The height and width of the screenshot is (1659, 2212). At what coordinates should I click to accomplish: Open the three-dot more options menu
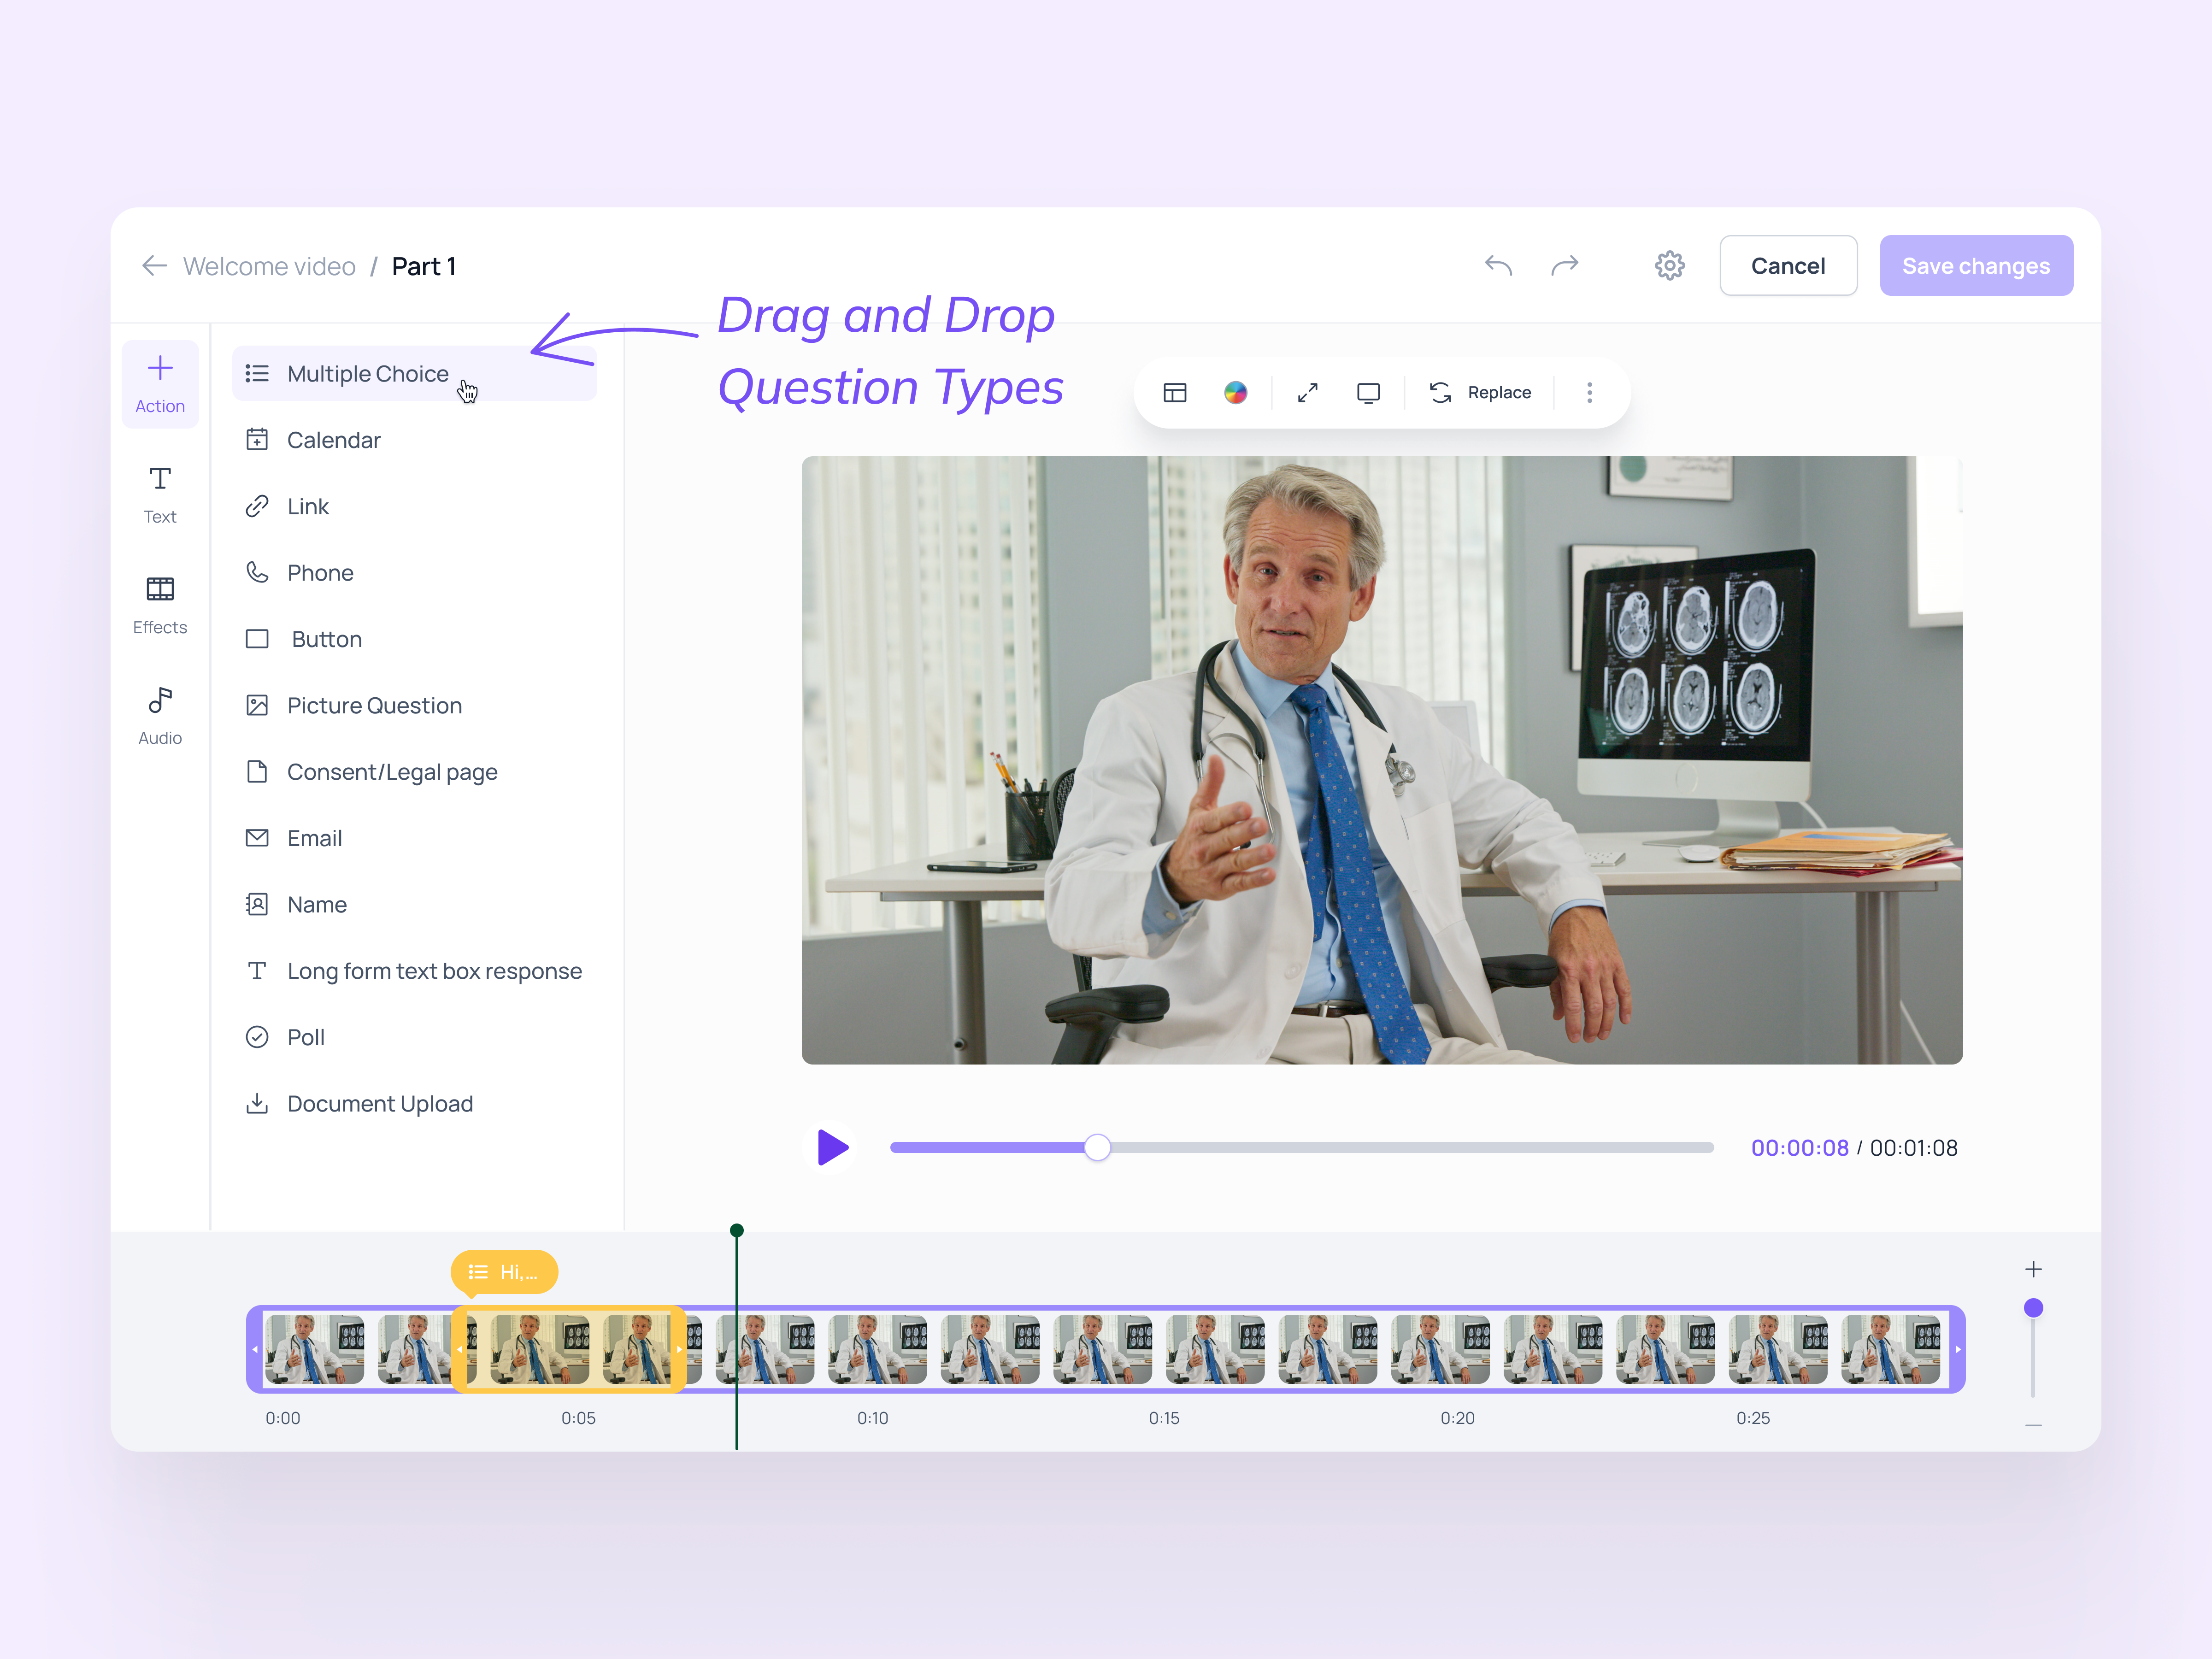[1589, 393]
